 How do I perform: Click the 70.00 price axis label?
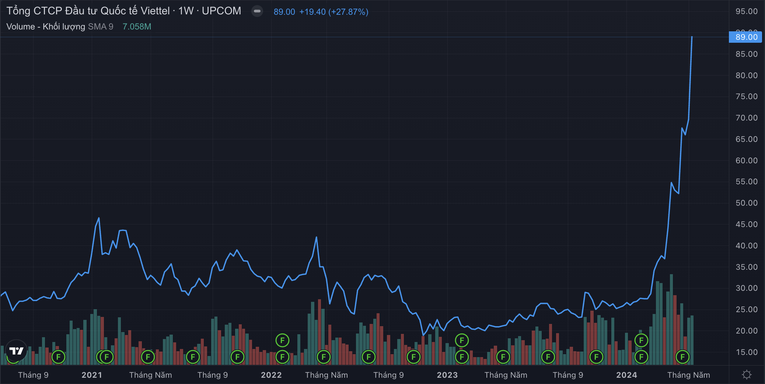tap(746, 118)
